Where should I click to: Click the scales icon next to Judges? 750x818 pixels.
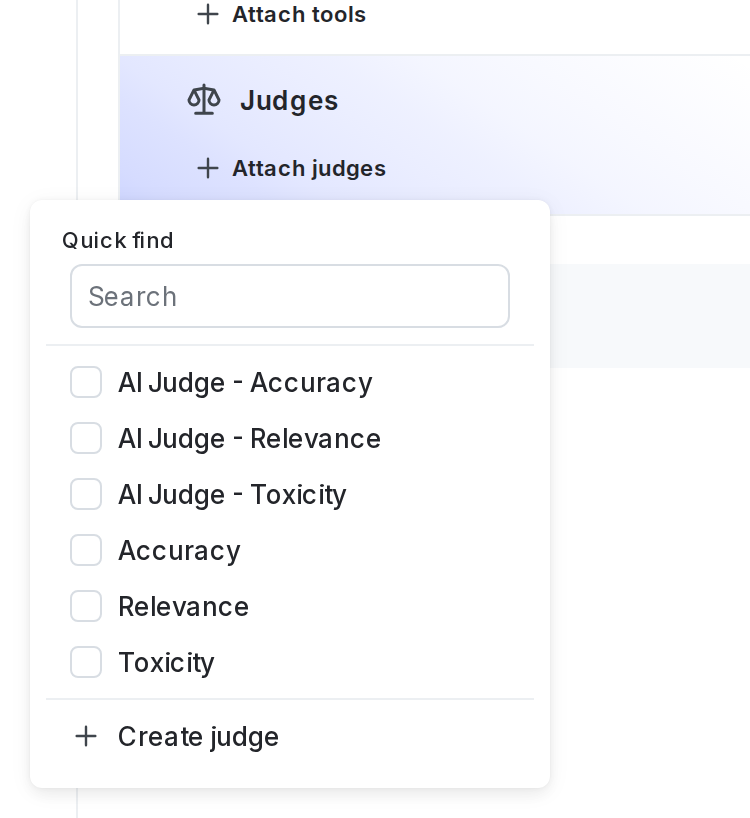click(x=204, y=100)
